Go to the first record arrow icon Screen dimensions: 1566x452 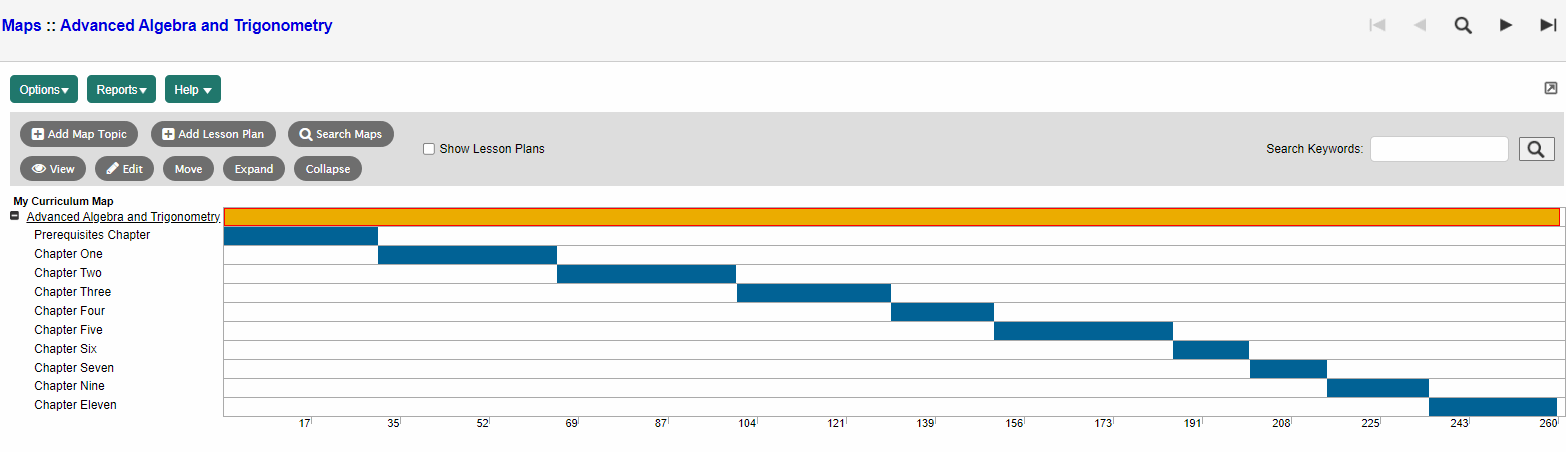point(1377,26)
